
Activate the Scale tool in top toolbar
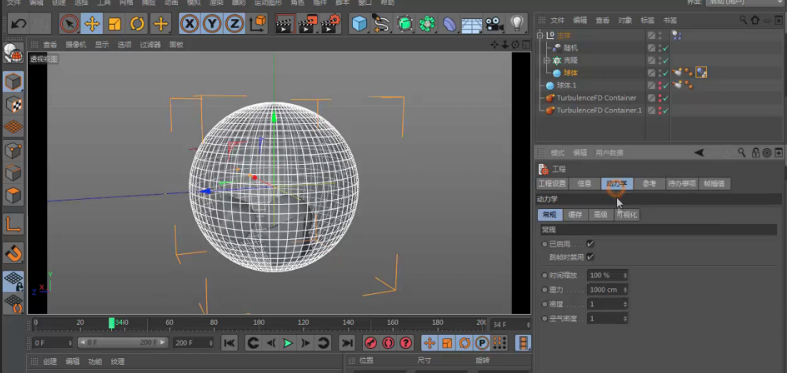115,24
